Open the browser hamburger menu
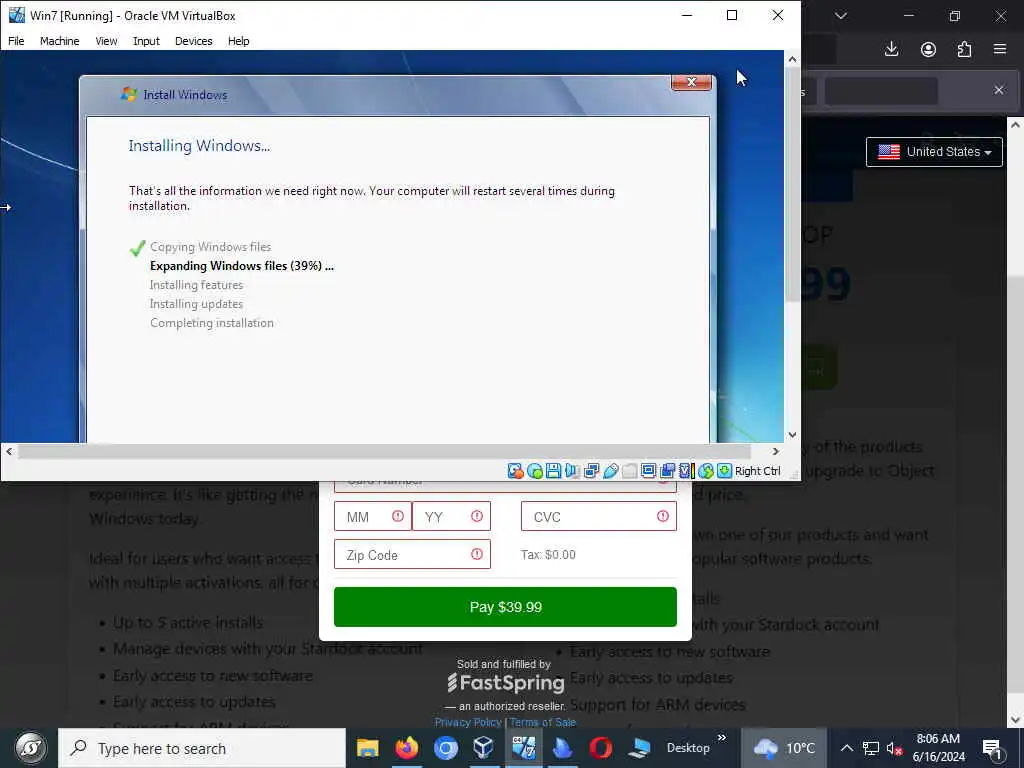The width and height of the screenshot is (1024, 768). coord(1000,49)
